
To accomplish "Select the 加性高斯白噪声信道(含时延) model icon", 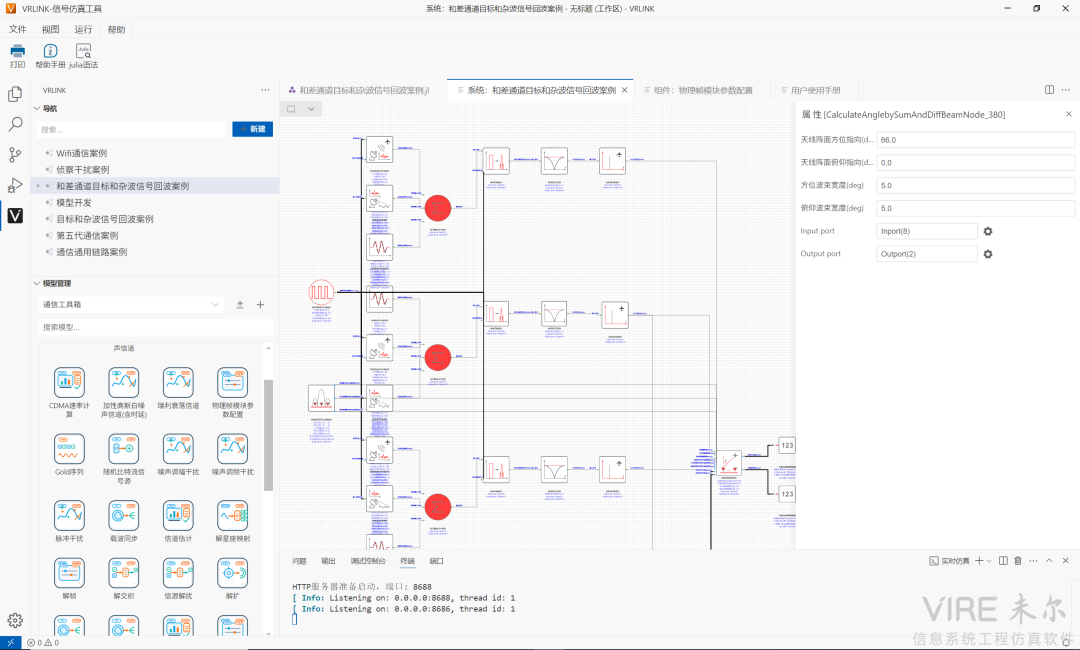I will (x=123, y=383).
